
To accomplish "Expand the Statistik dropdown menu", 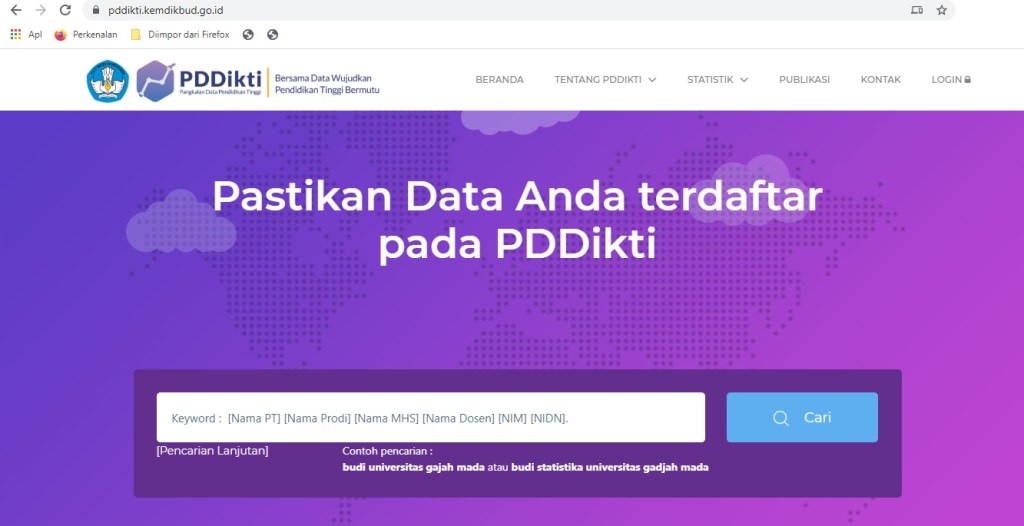I will (717, 80).
